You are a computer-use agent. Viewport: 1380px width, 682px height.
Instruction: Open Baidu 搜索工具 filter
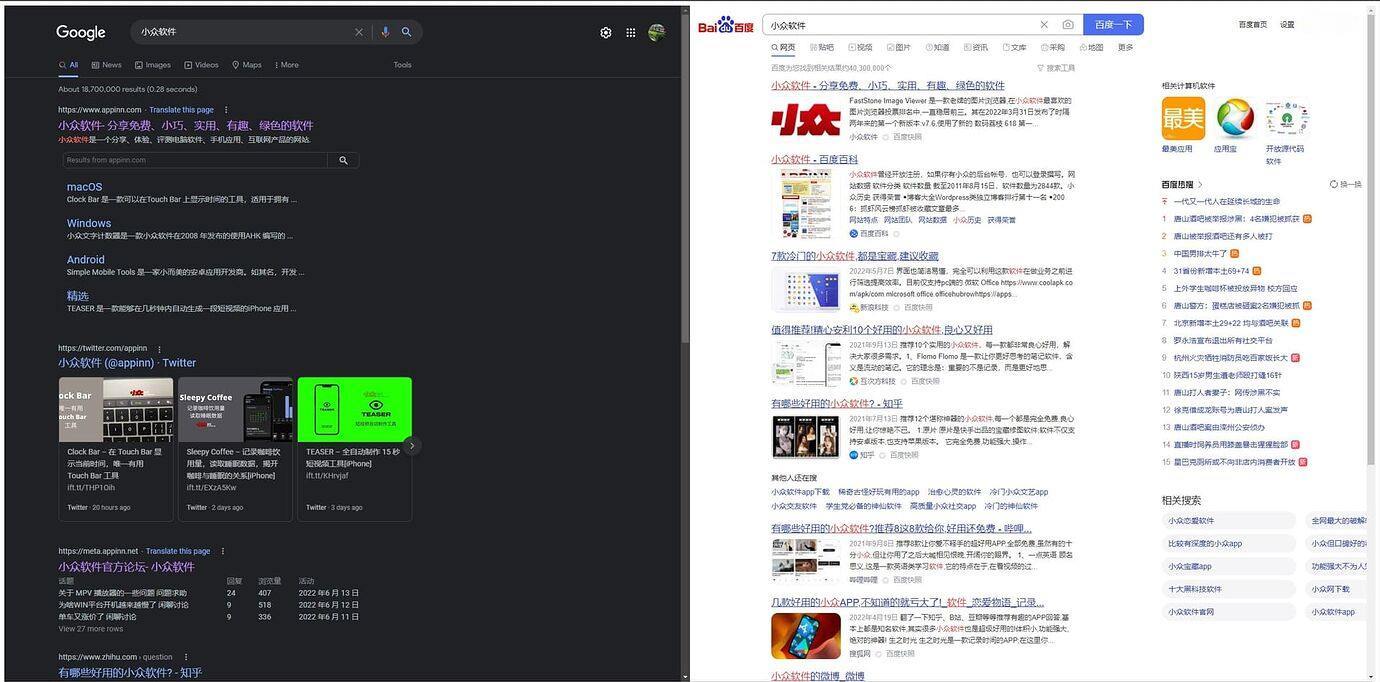1057,68
